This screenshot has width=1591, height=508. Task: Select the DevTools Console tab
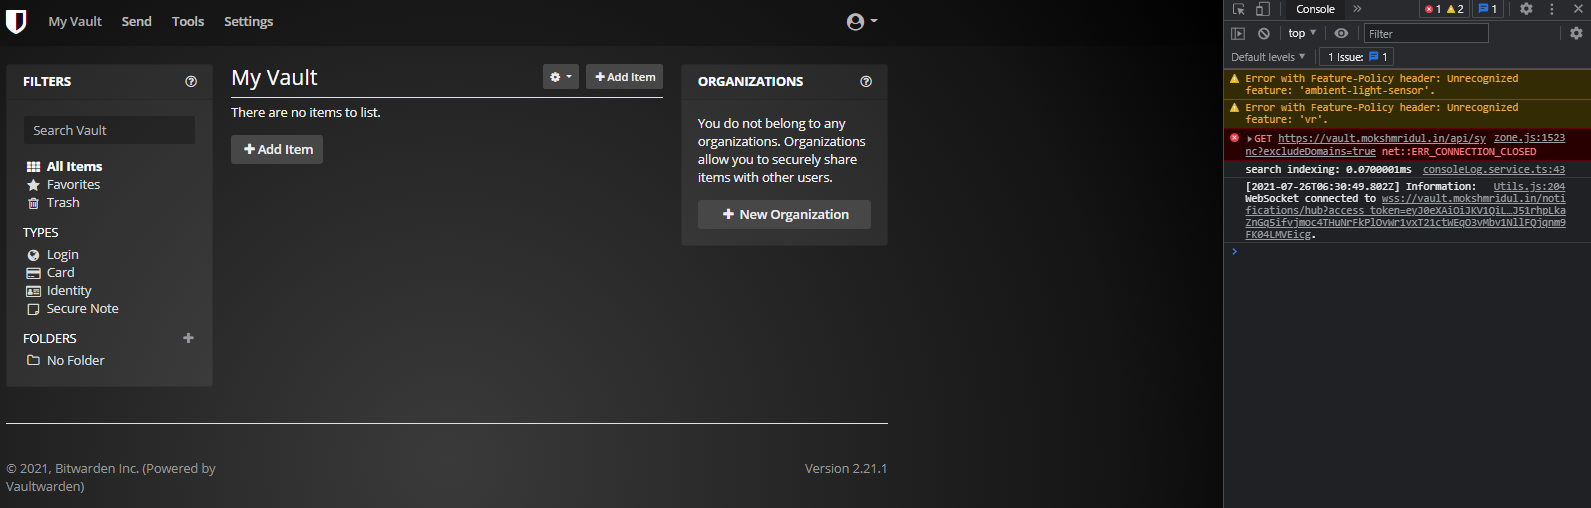point(1315,9)
